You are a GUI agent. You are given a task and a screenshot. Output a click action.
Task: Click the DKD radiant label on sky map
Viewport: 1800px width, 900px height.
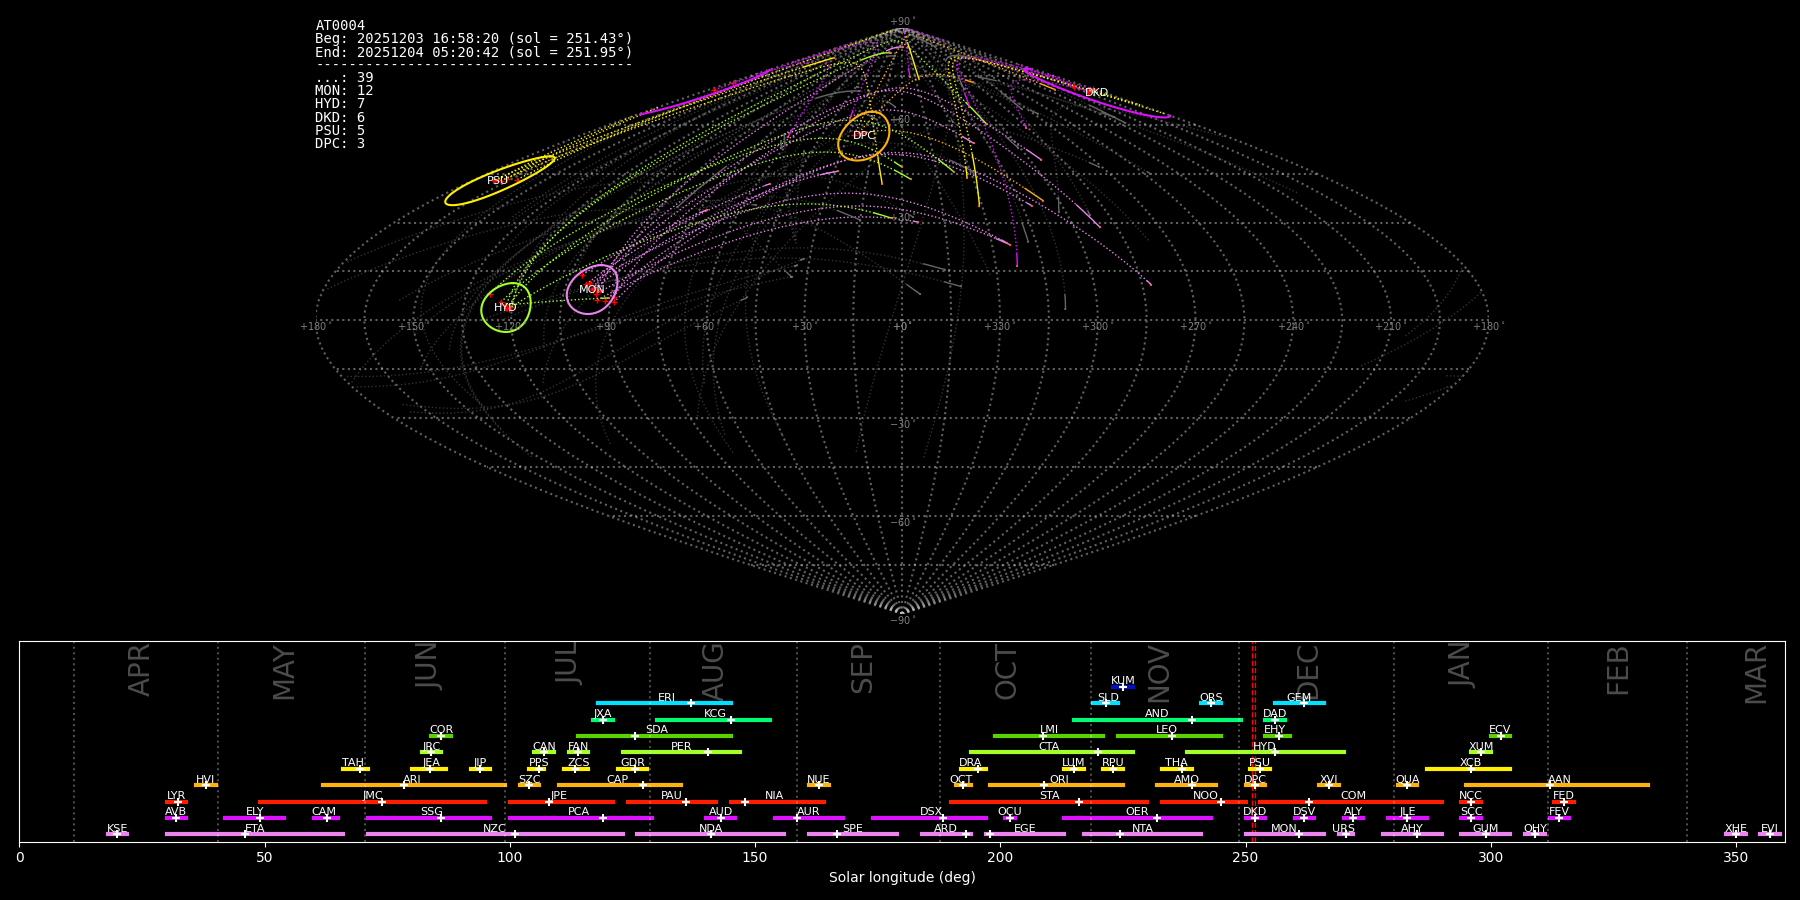click(x=1096, y=93)
